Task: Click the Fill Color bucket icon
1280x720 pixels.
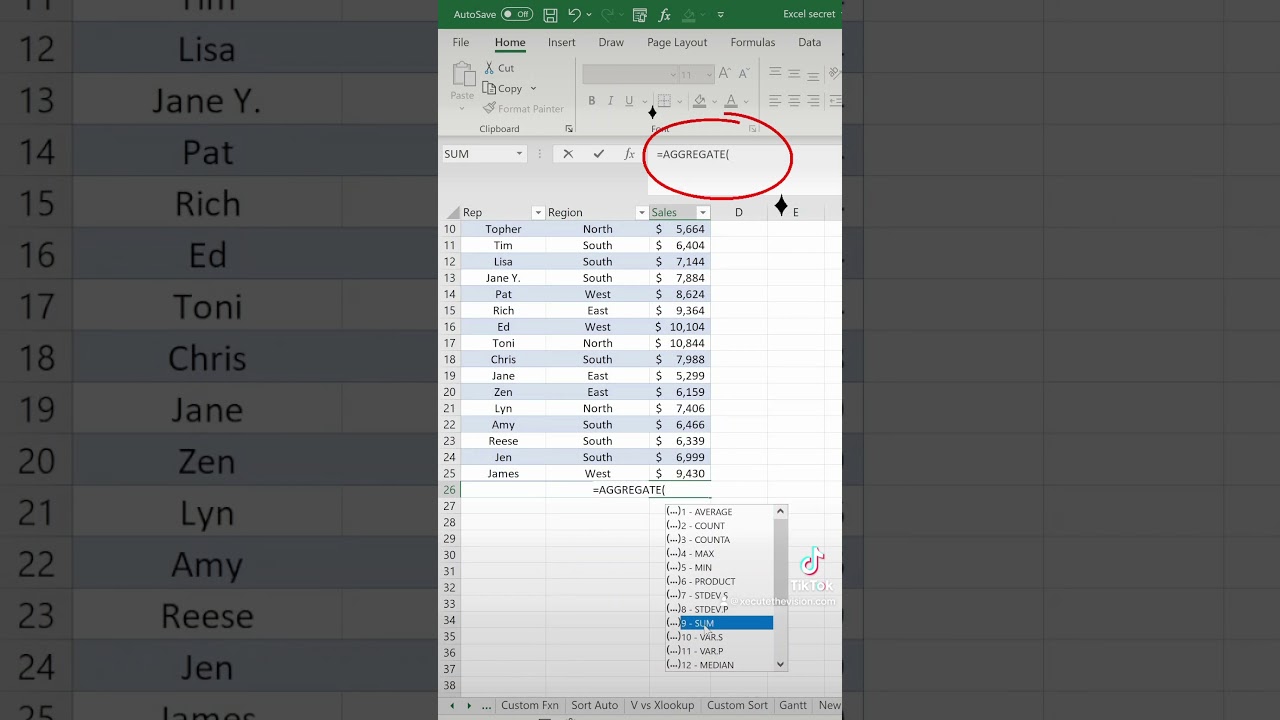Action: coord(700,100)
